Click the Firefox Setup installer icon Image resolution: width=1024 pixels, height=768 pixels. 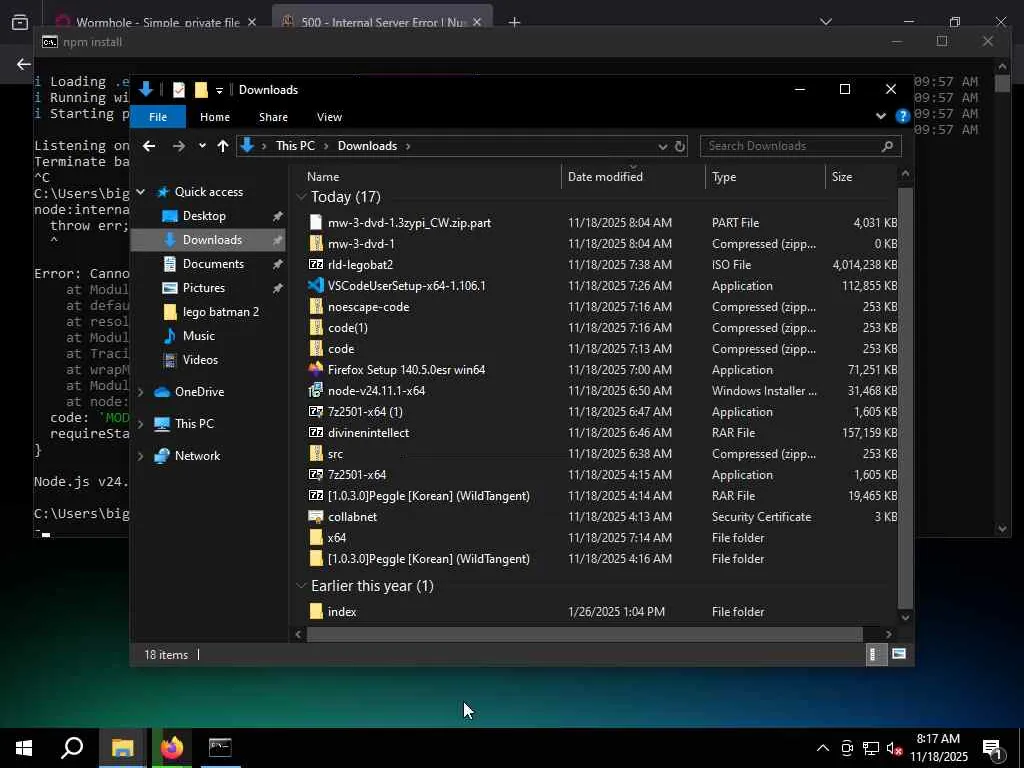coord(316,370)
